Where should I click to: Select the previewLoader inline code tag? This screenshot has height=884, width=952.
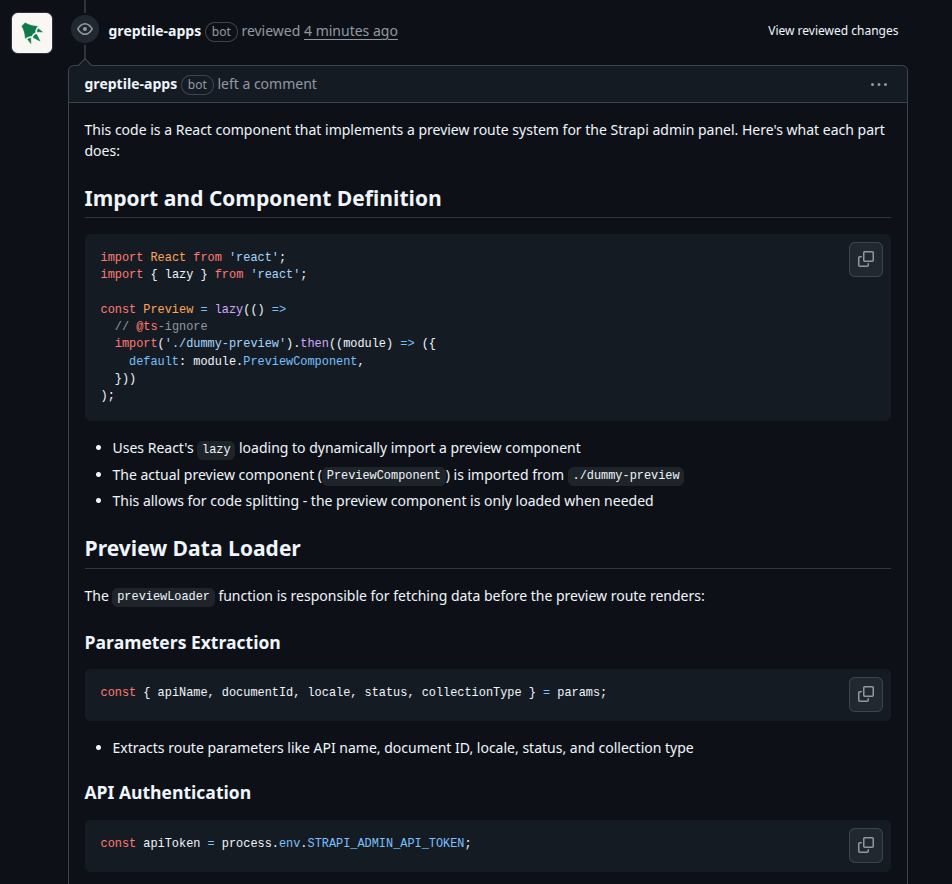coord(163,596)
